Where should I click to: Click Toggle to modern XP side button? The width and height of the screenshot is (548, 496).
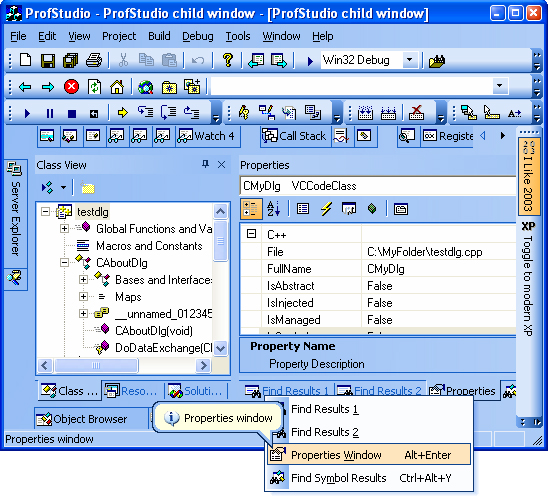tap(528, 278)
